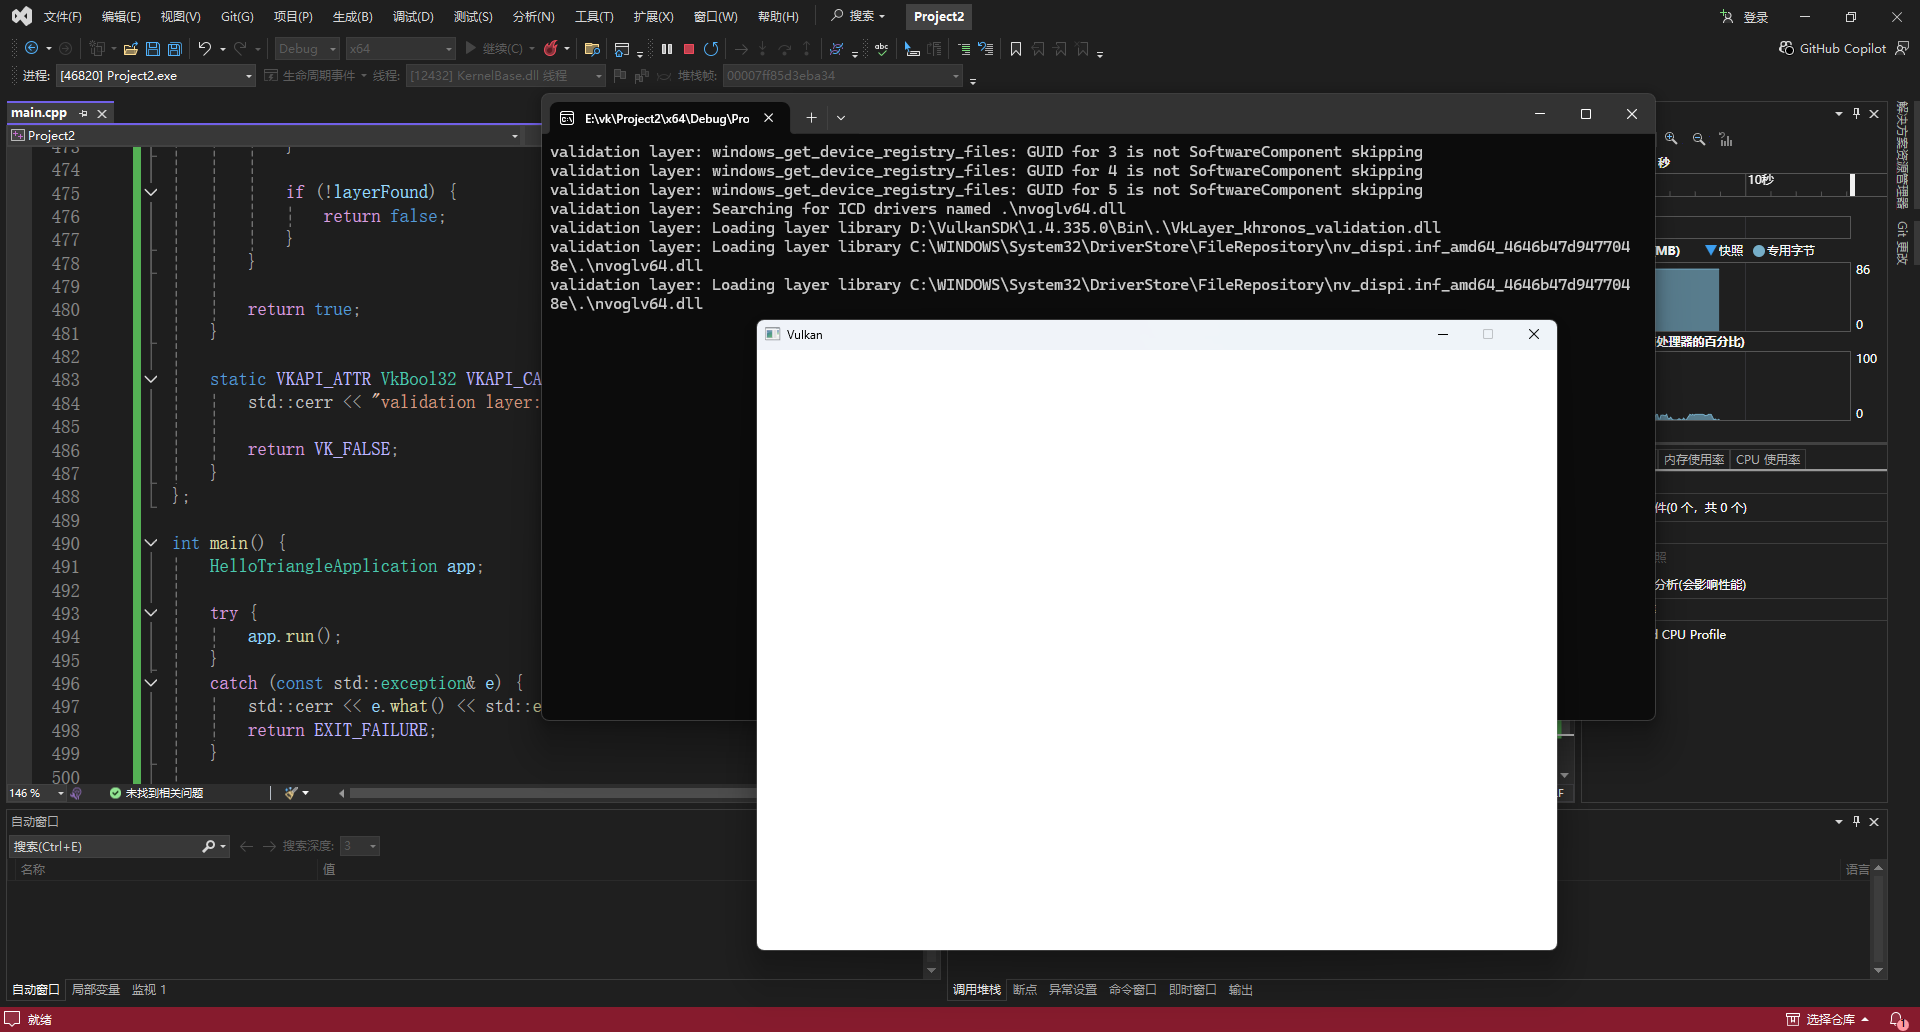This screenshot has height=1032, width=1920.
Task: Open the new tab dropdown chevron in terminal
Action: point(841,118)
